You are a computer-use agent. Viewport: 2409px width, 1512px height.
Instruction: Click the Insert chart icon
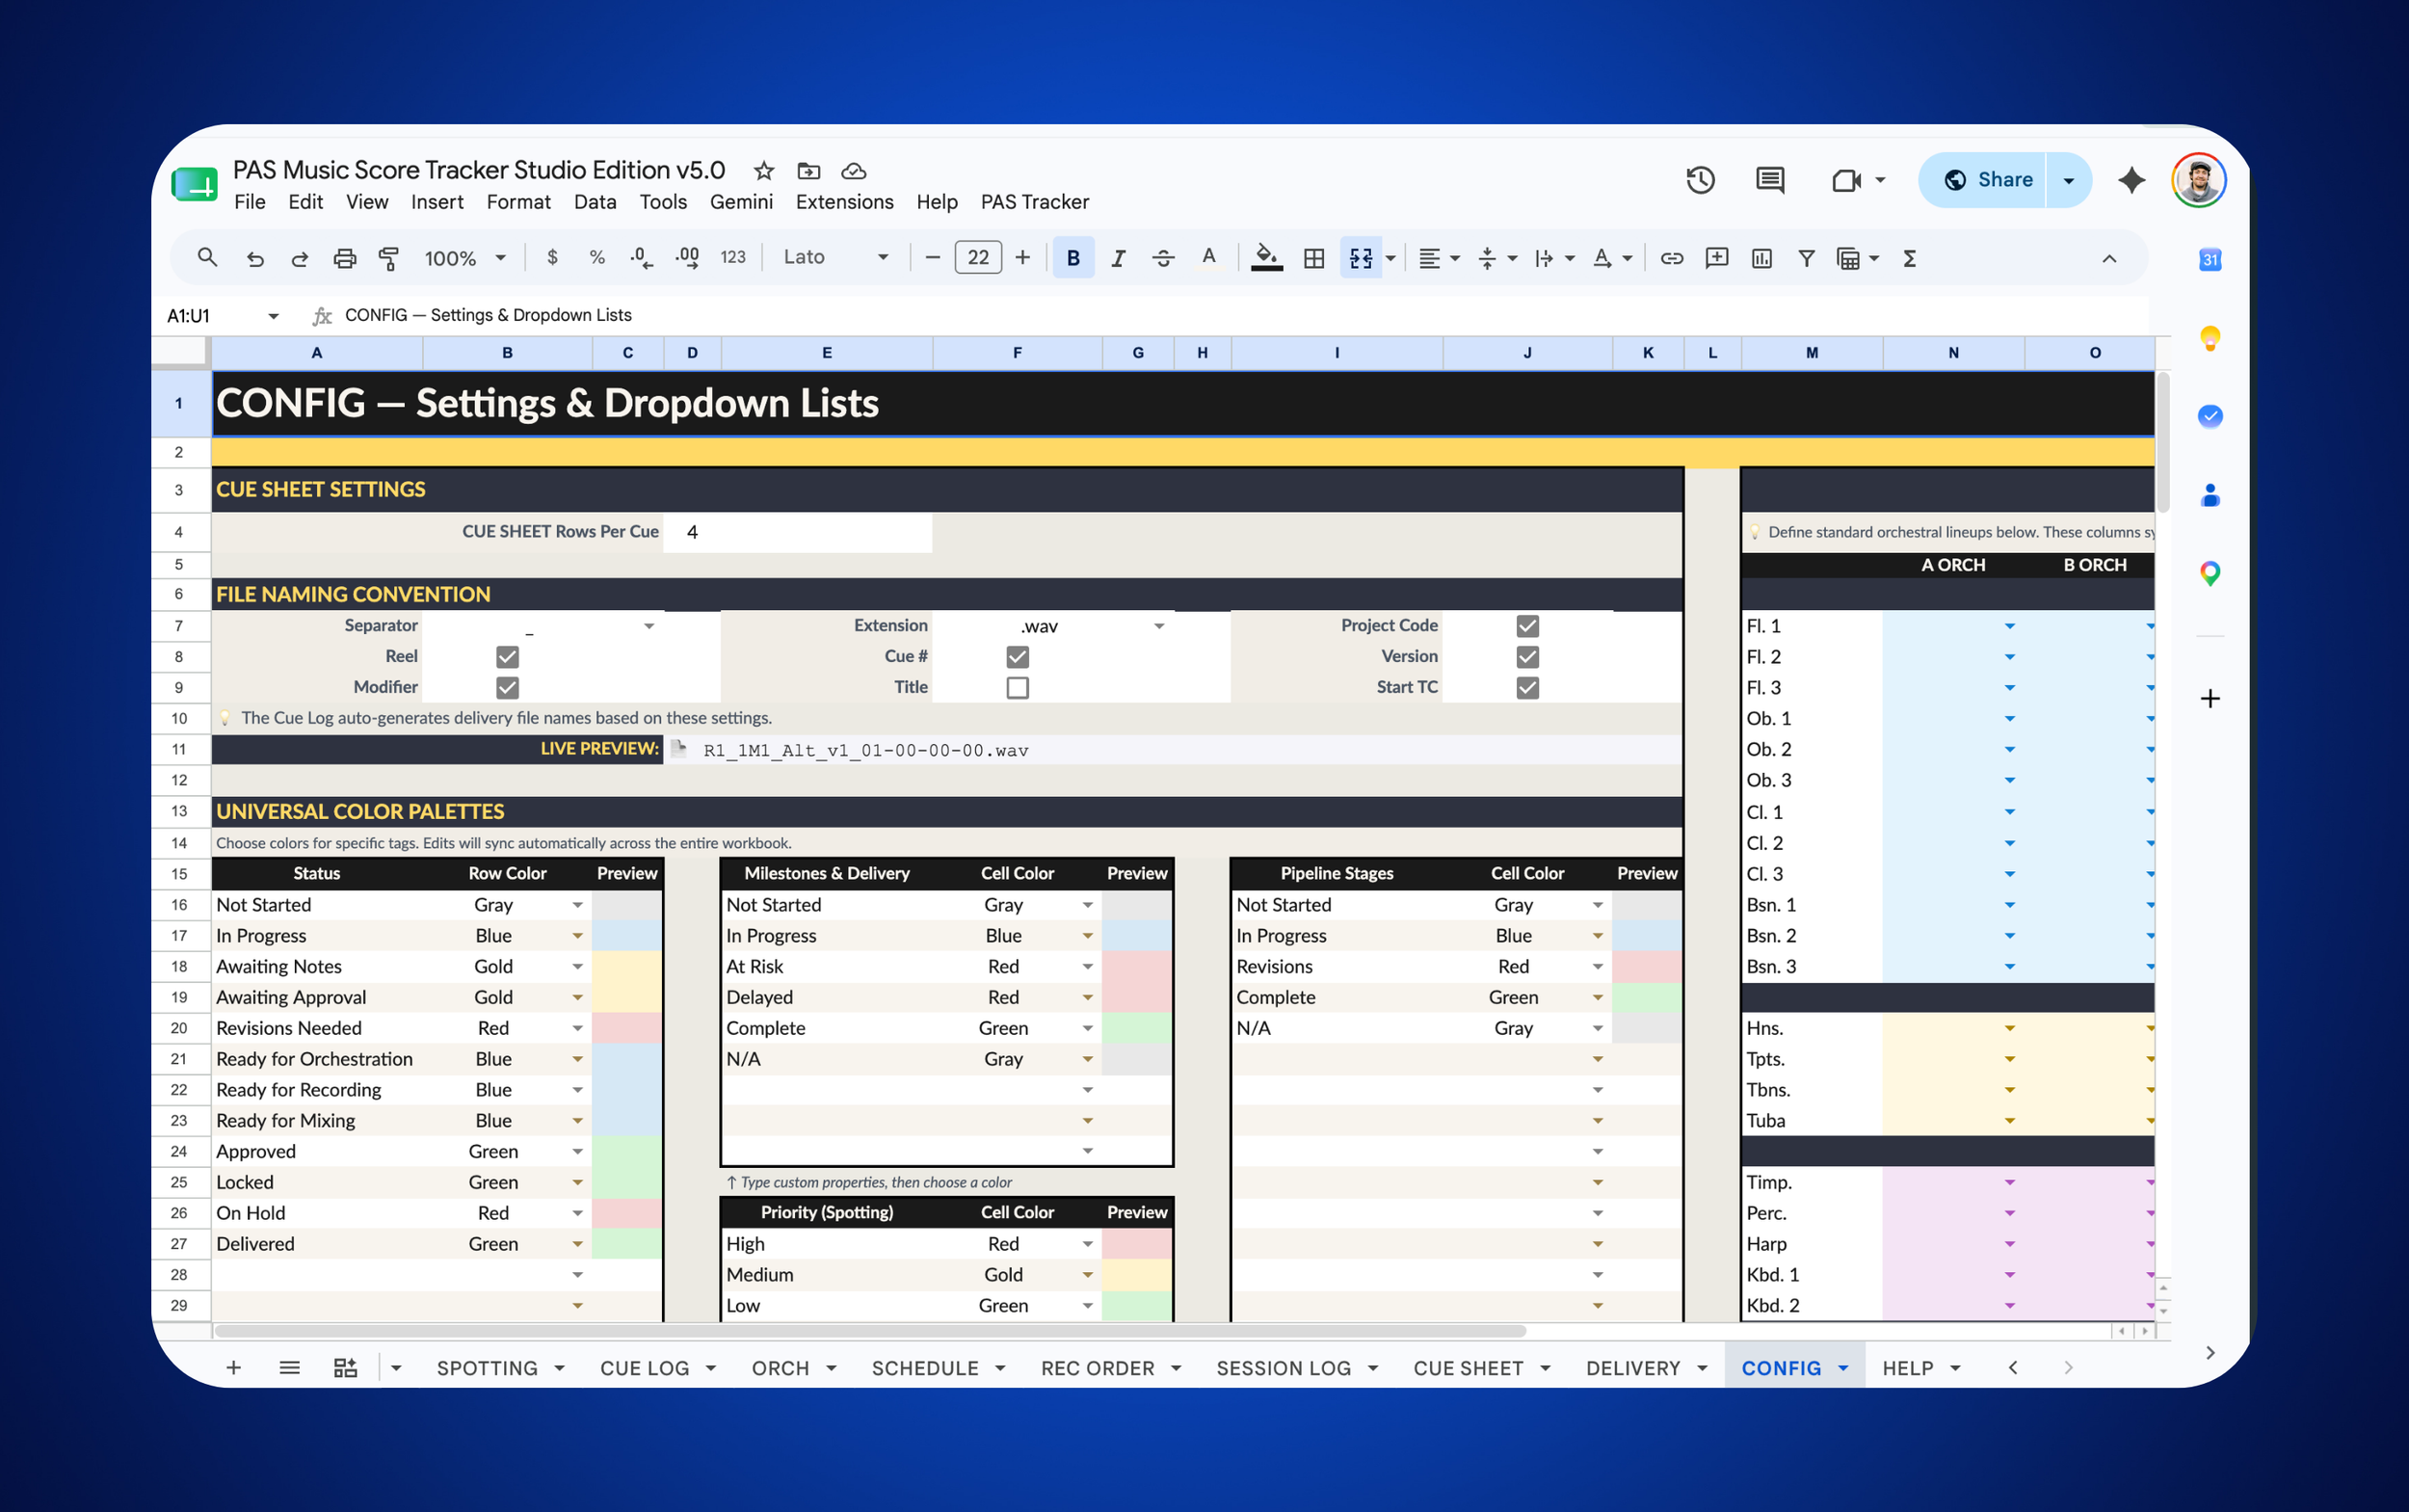[x=1762, y=258]
